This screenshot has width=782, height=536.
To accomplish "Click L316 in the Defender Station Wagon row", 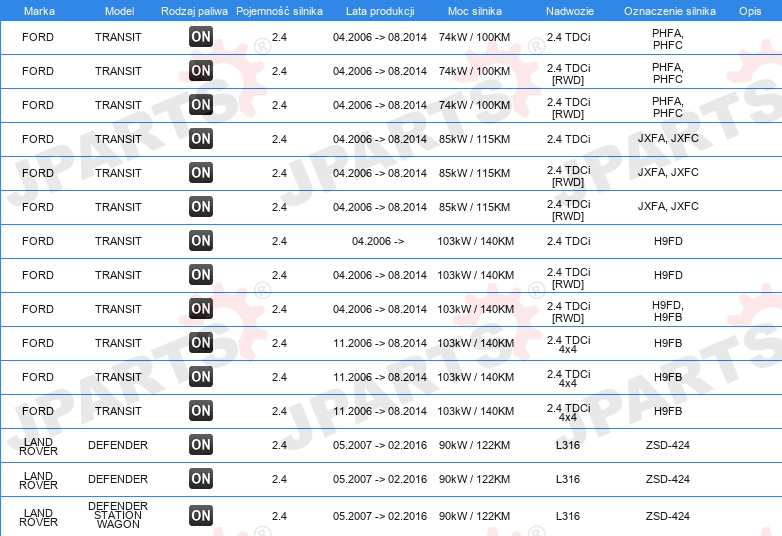I will 568,516.
